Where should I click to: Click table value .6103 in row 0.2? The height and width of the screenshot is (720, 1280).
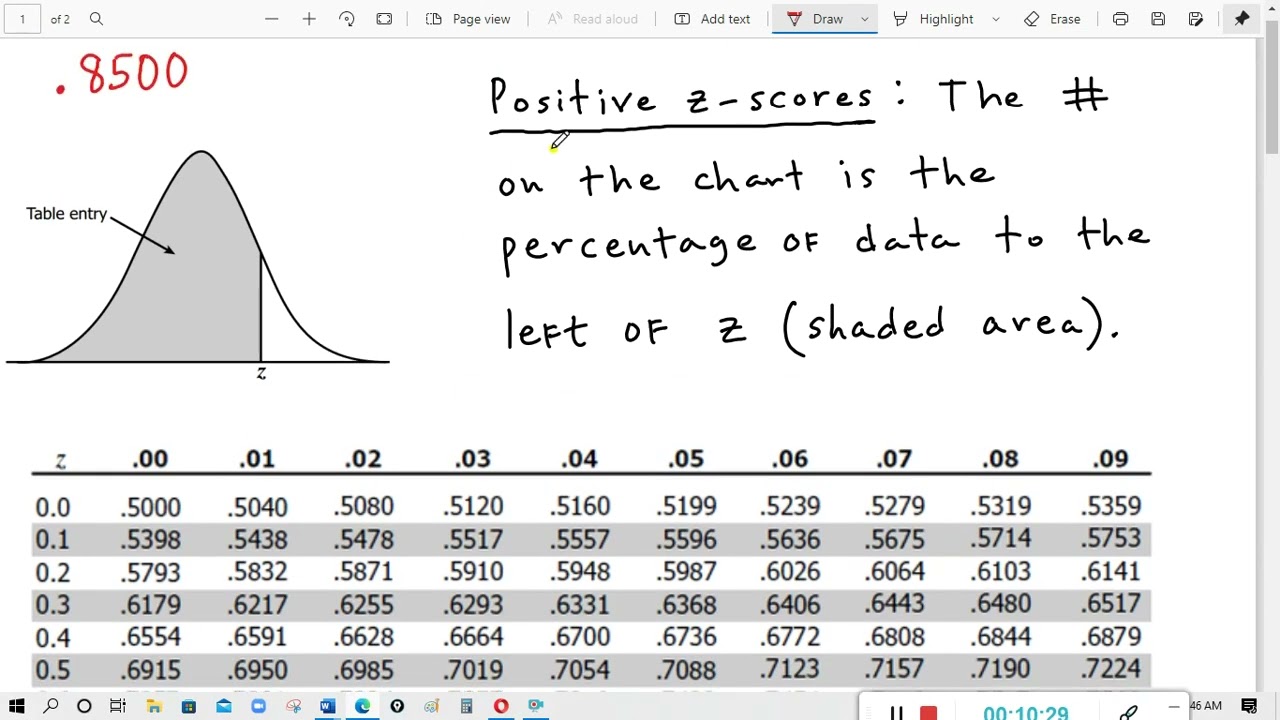coord(1001,572)
